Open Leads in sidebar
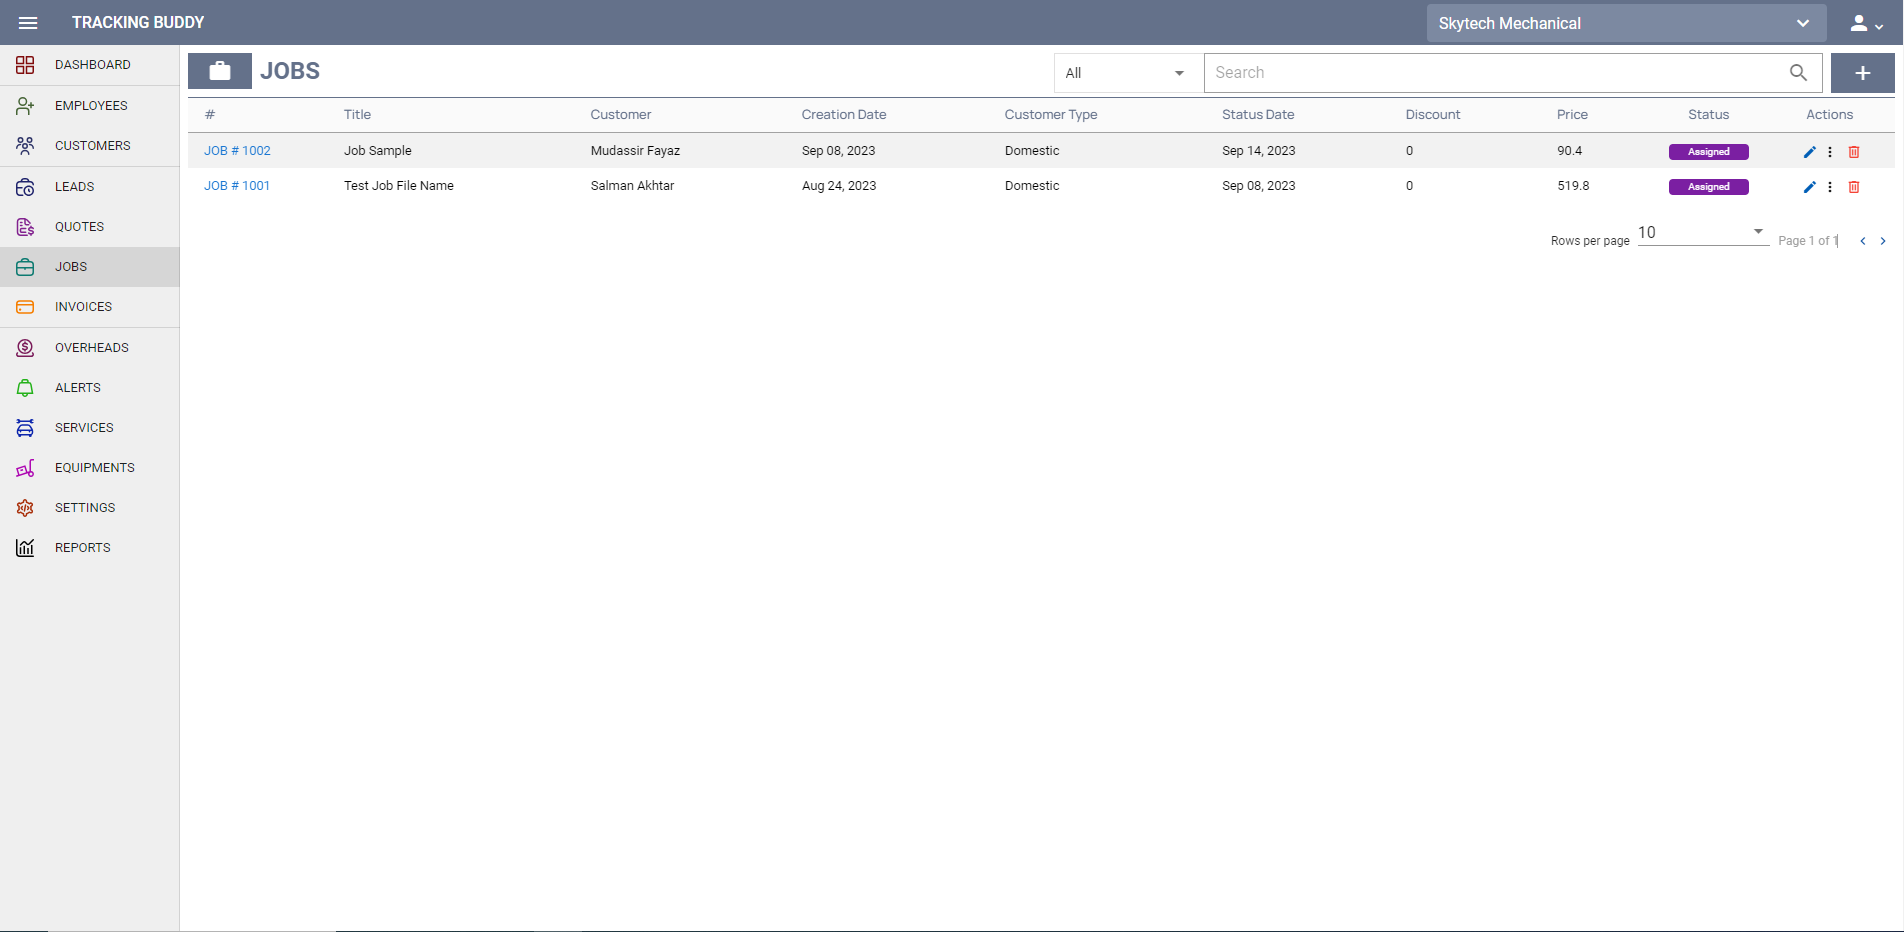1904x932 pixels. click(x=90, y=186)
